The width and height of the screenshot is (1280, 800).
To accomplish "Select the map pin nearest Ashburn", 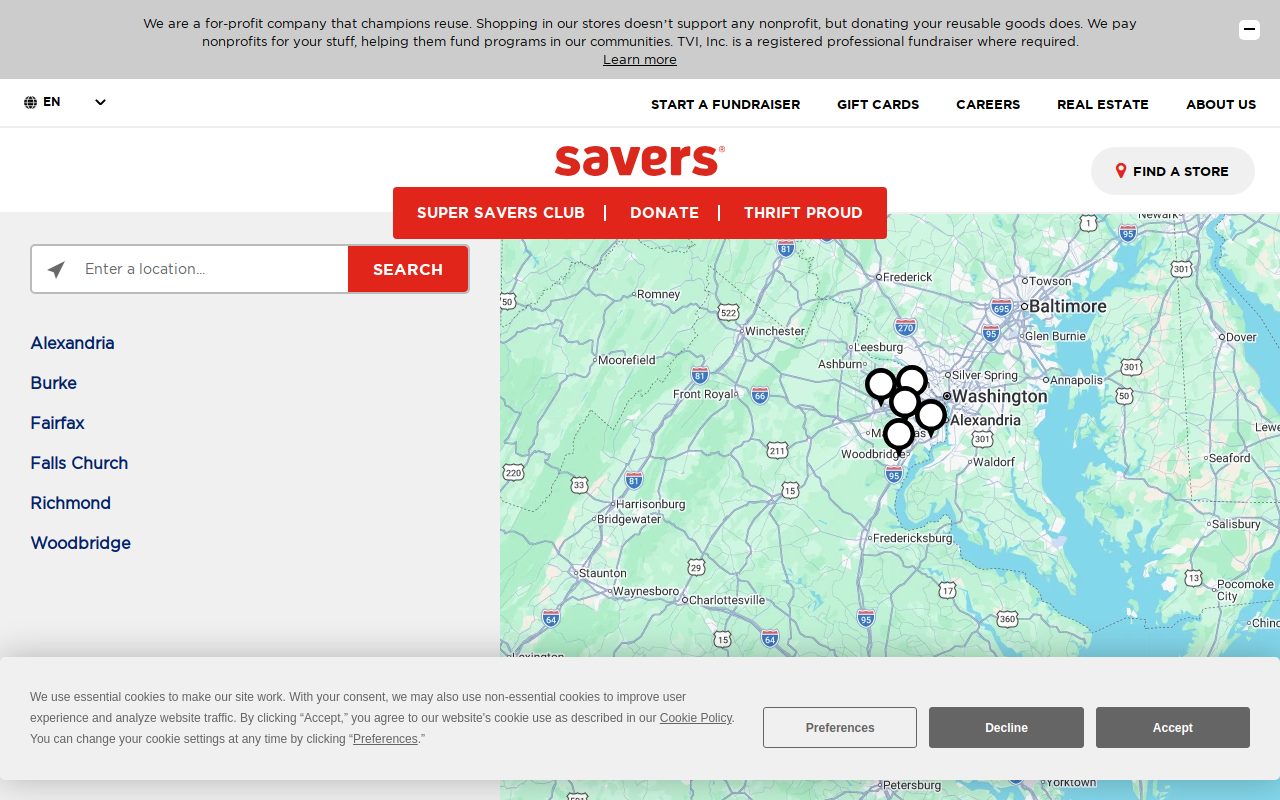I will point(880,385).
